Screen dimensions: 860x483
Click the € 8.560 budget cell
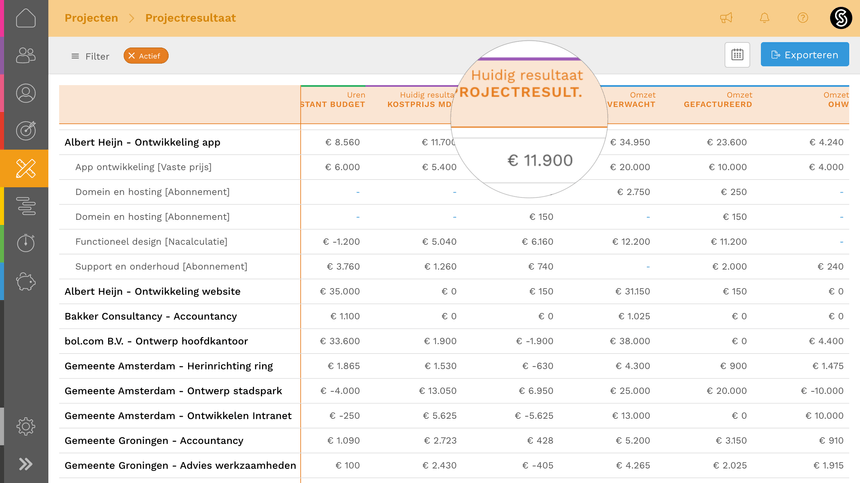(x=343, y=142)
